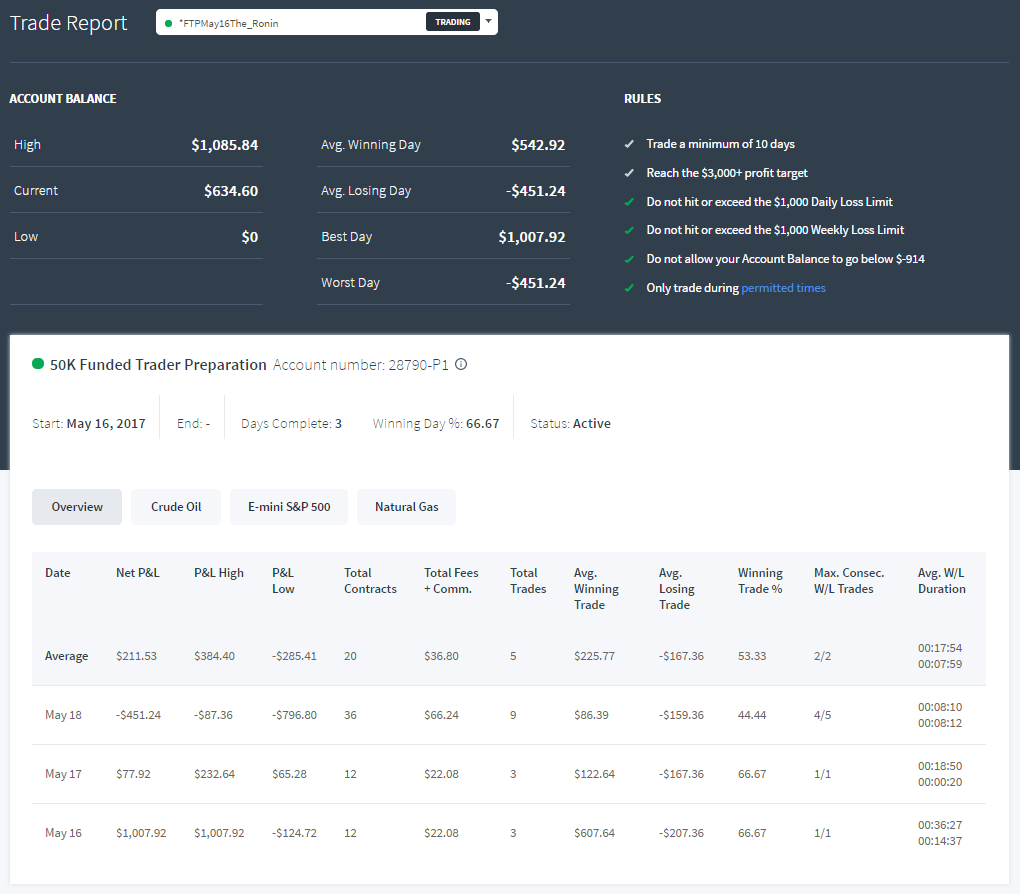
Task: Click checkmark next to Reach the $3,000+ profit target
Action: pos(629,173)
